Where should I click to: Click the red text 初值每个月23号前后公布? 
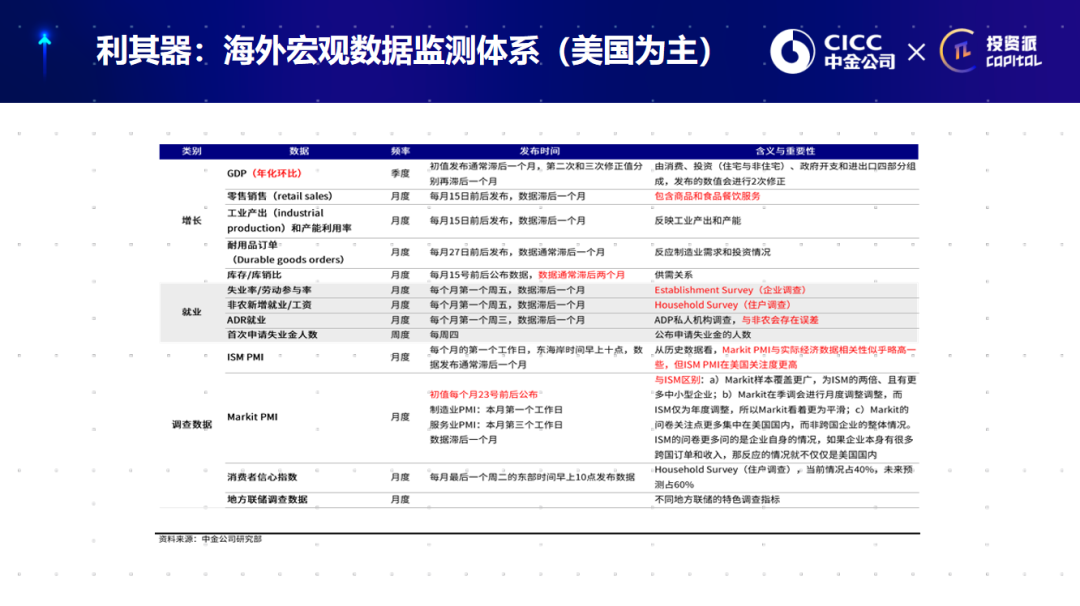click(x=484, y=395)
